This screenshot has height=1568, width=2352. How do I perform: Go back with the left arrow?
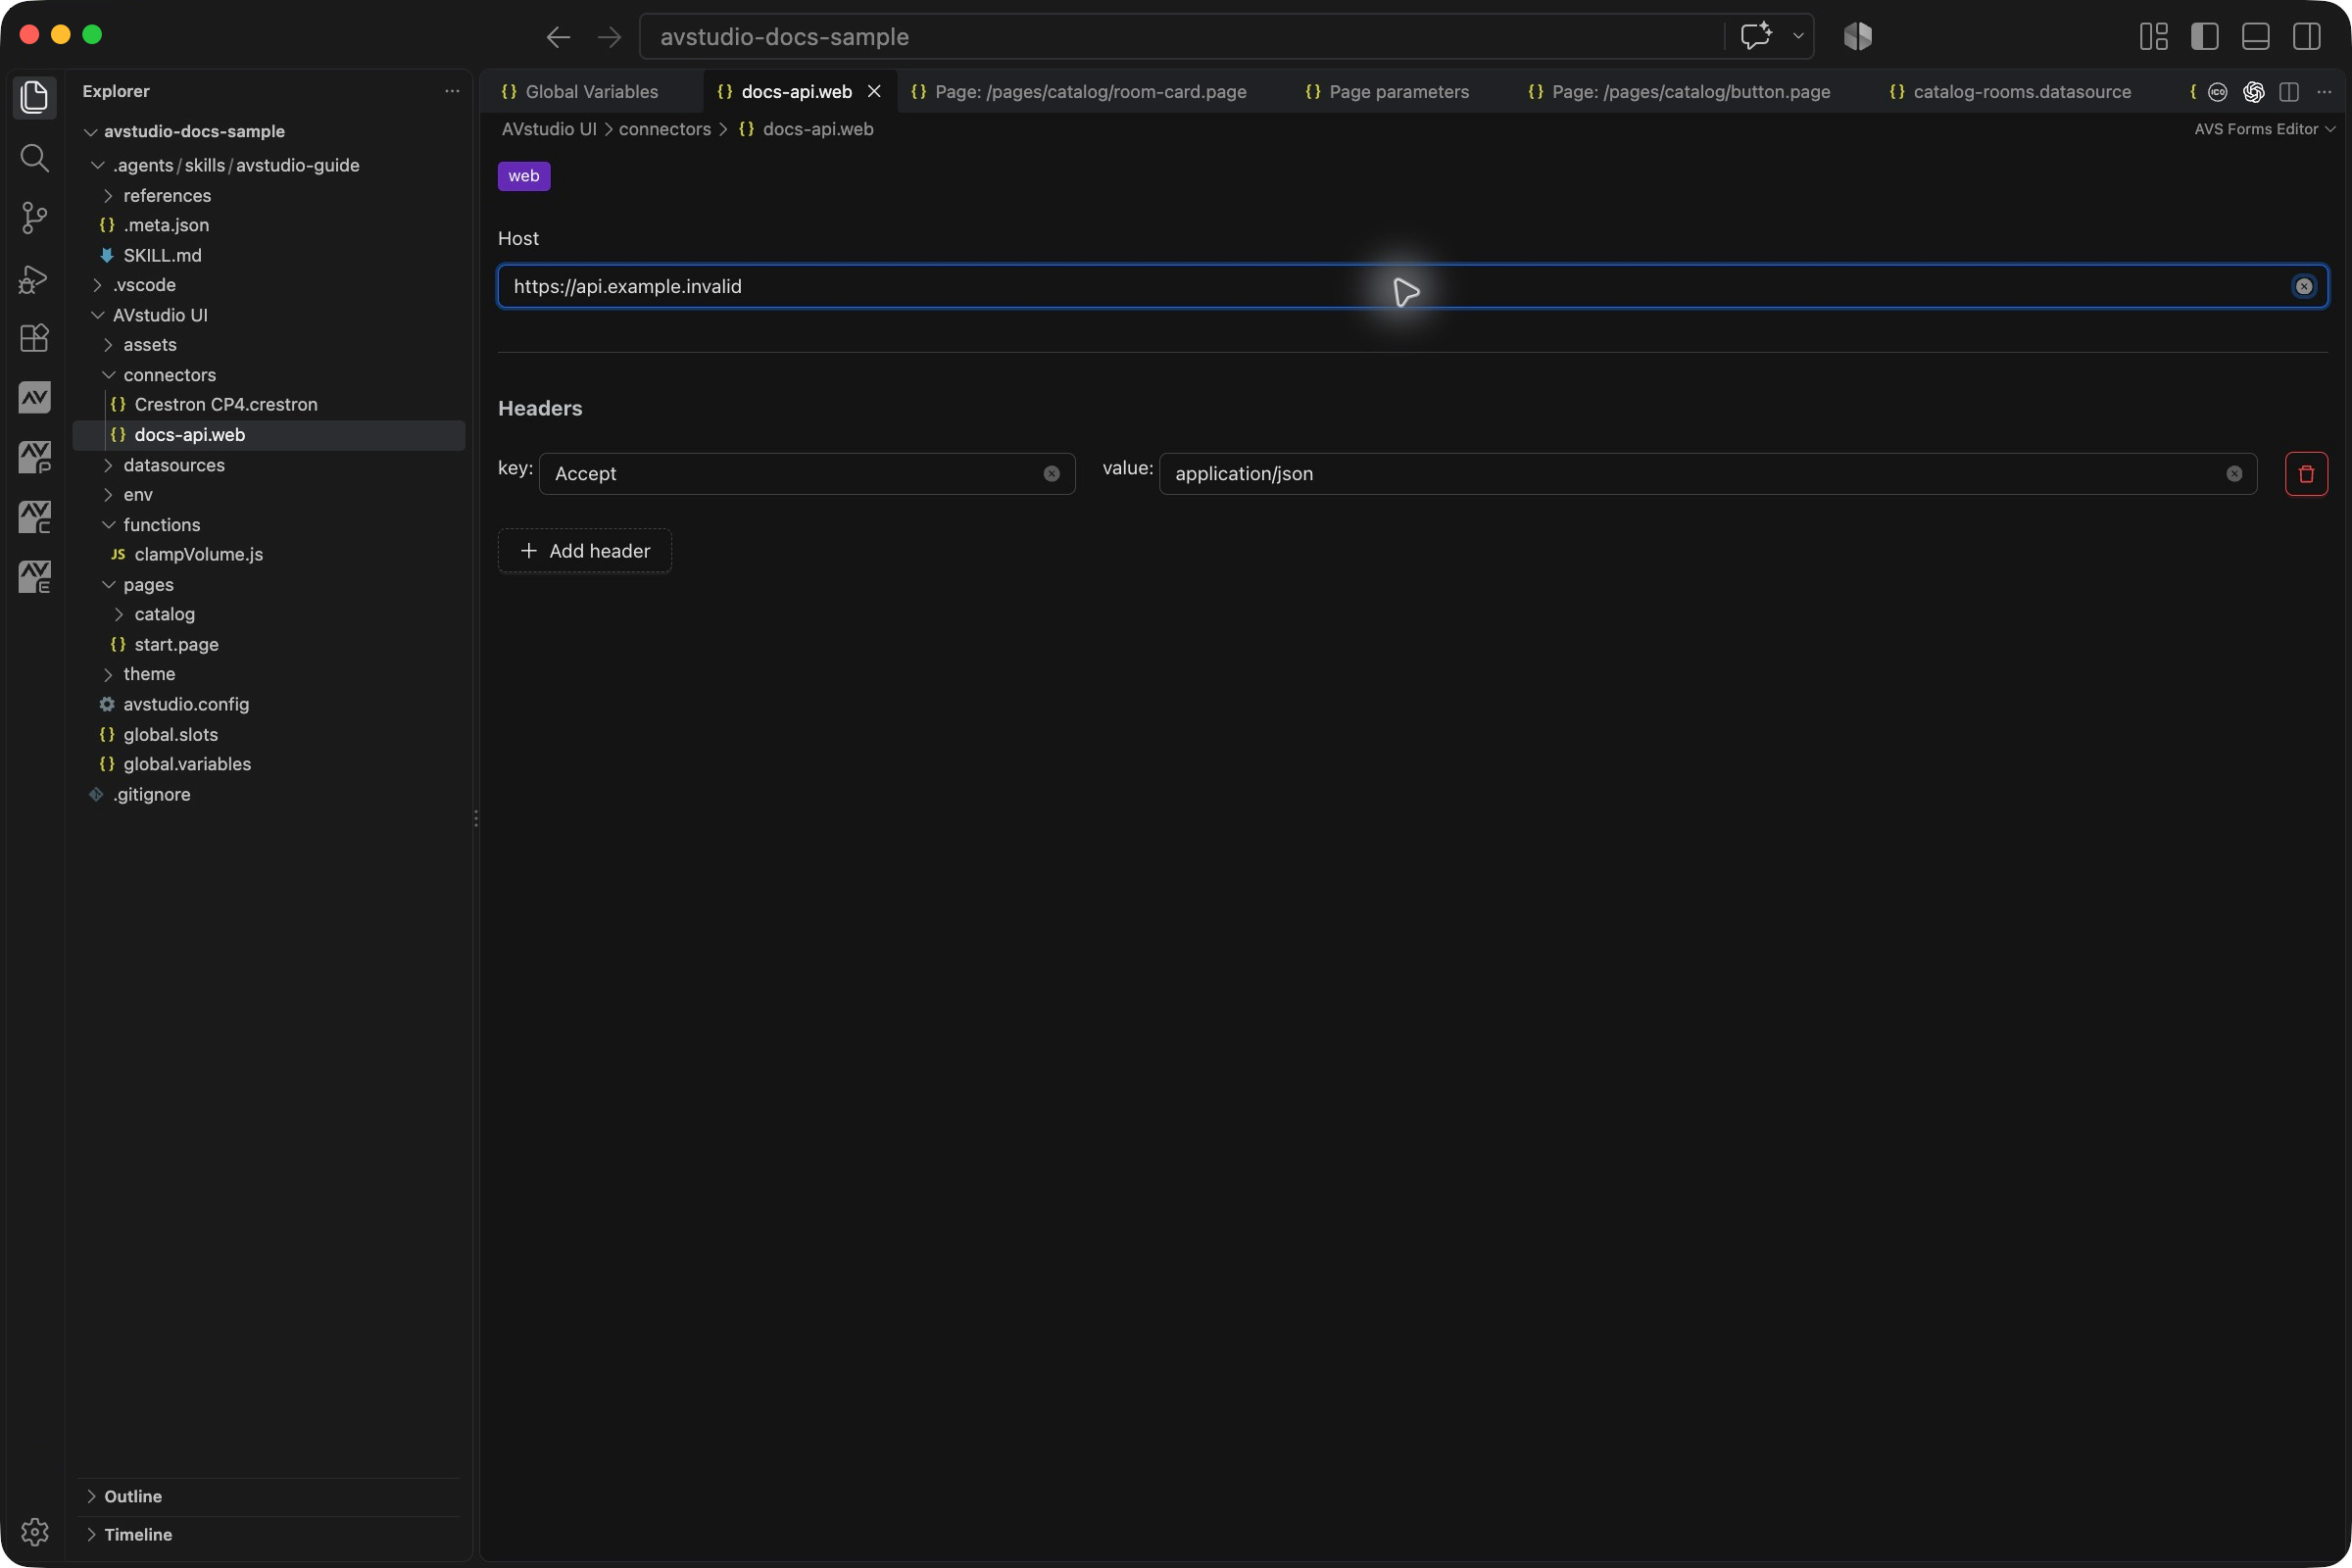point(558,37)
